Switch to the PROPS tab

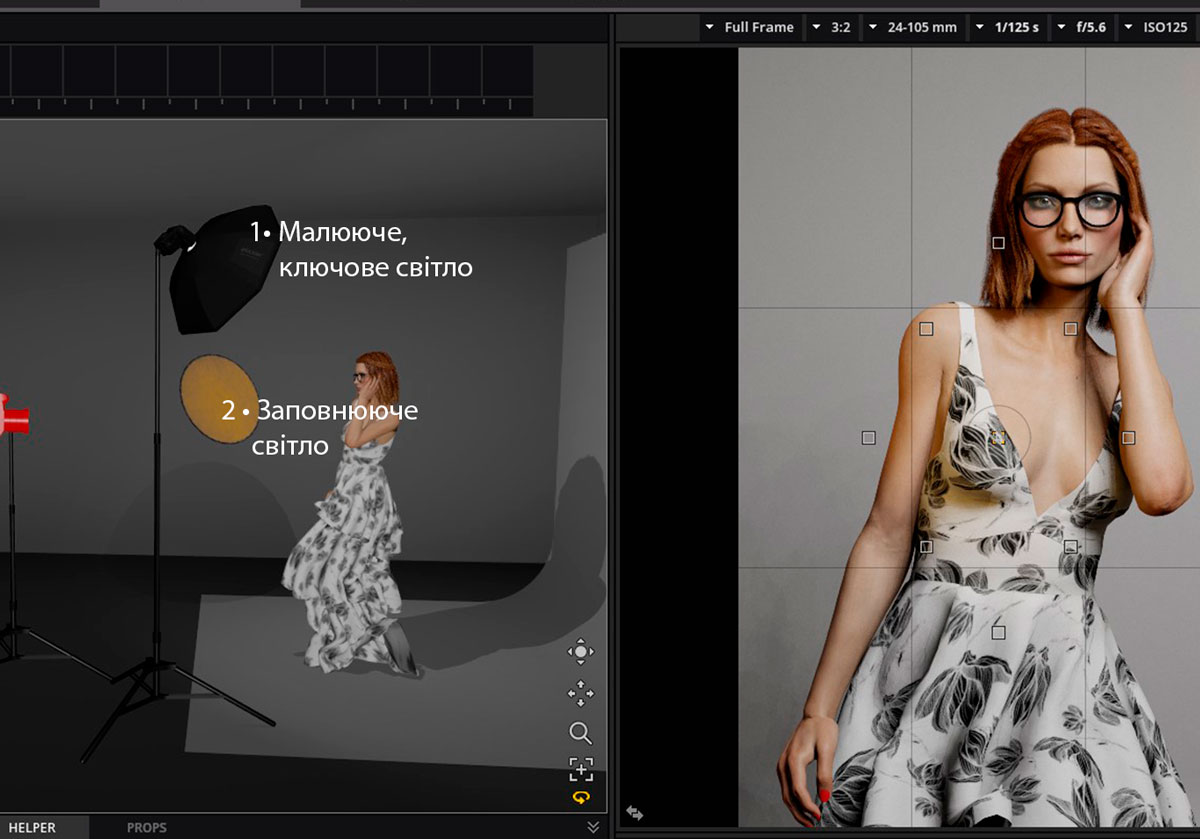[146, 828]
